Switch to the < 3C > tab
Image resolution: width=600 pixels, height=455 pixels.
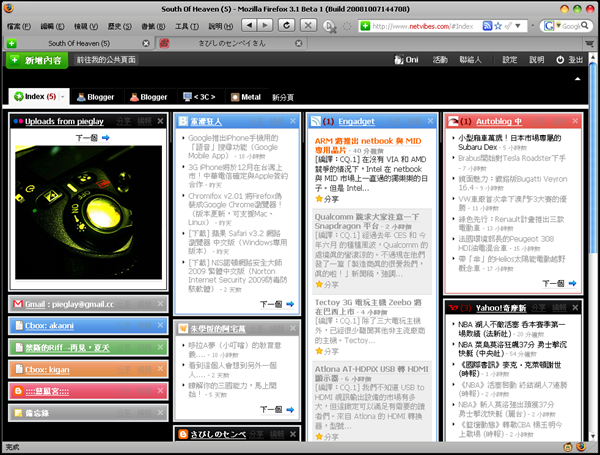[199, 97]
